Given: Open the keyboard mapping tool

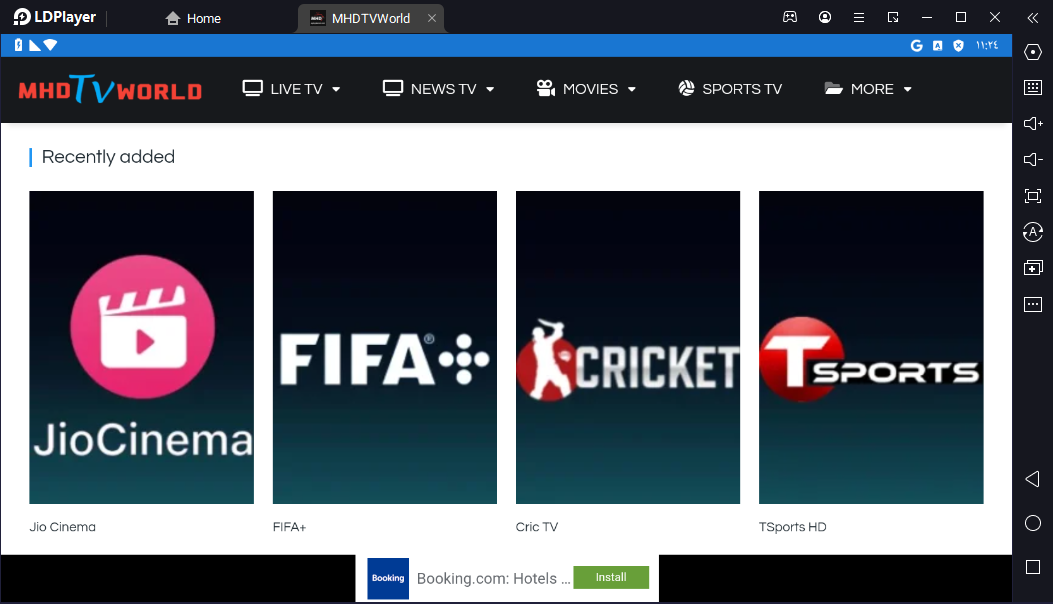Looking at the screenshot, I should [x=1033, y=87].
